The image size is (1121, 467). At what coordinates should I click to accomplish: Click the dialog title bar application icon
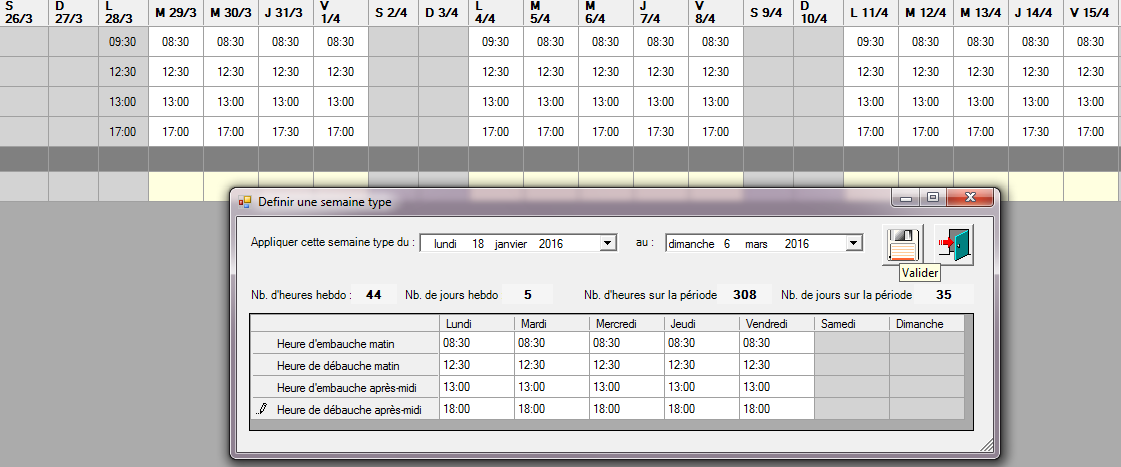tap(245, 202)
